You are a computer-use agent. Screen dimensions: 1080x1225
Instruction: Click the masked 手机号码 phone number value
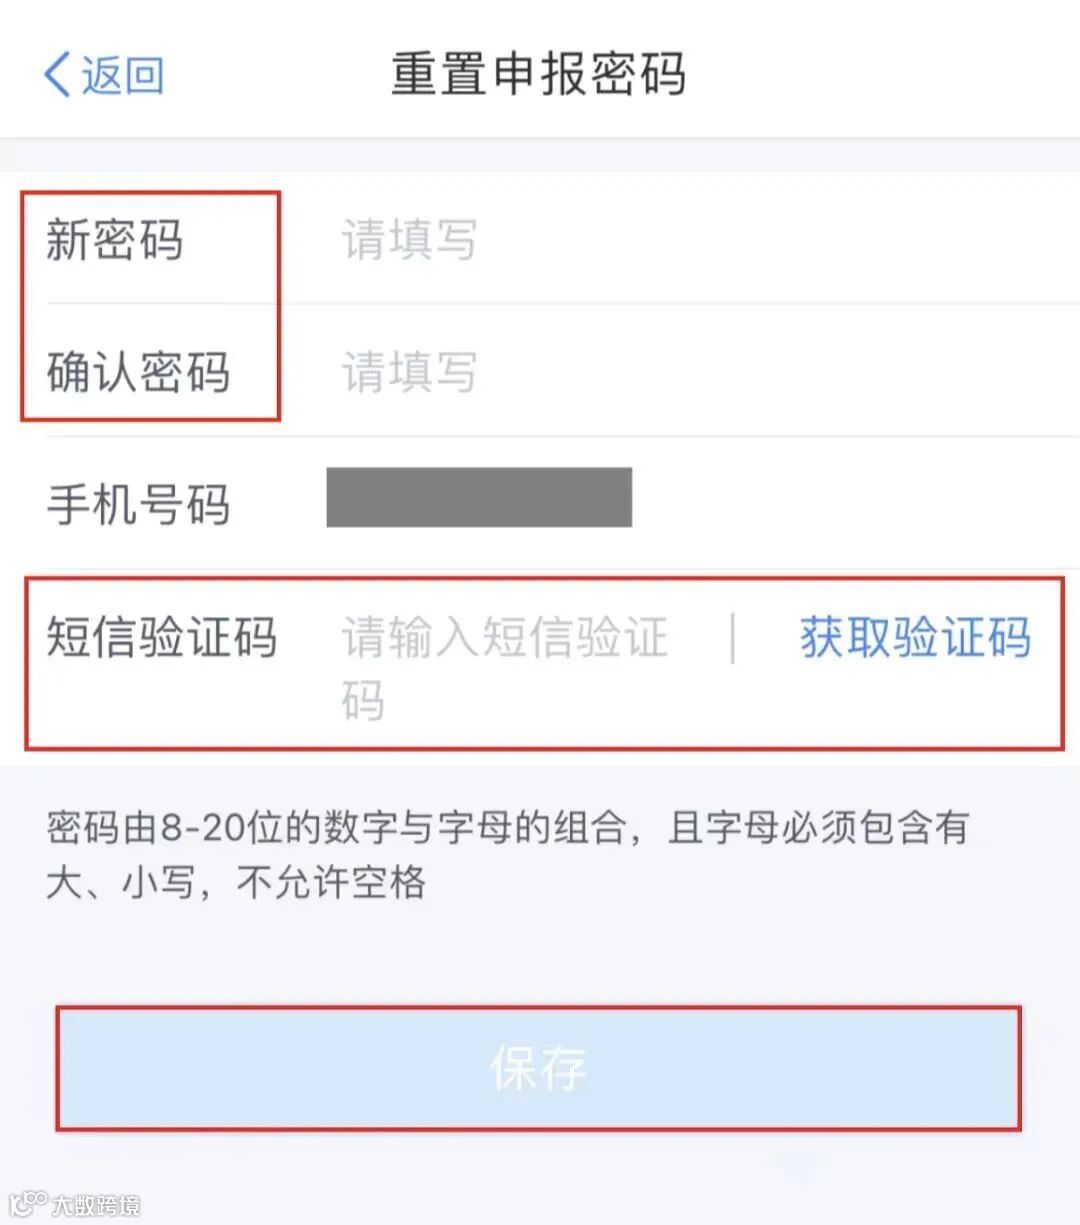click(x=480, y=497)
